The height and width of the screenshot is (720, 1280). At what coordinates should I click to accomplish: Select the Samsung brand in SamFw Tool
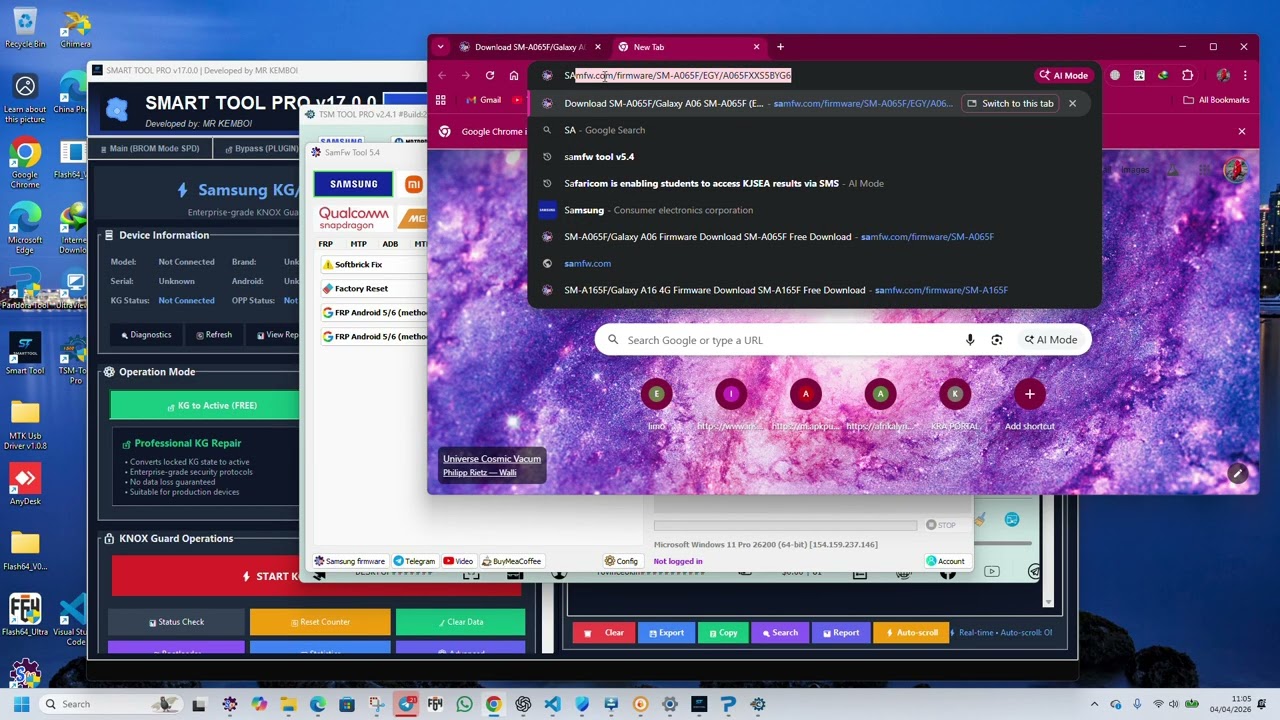click(354, 184)
